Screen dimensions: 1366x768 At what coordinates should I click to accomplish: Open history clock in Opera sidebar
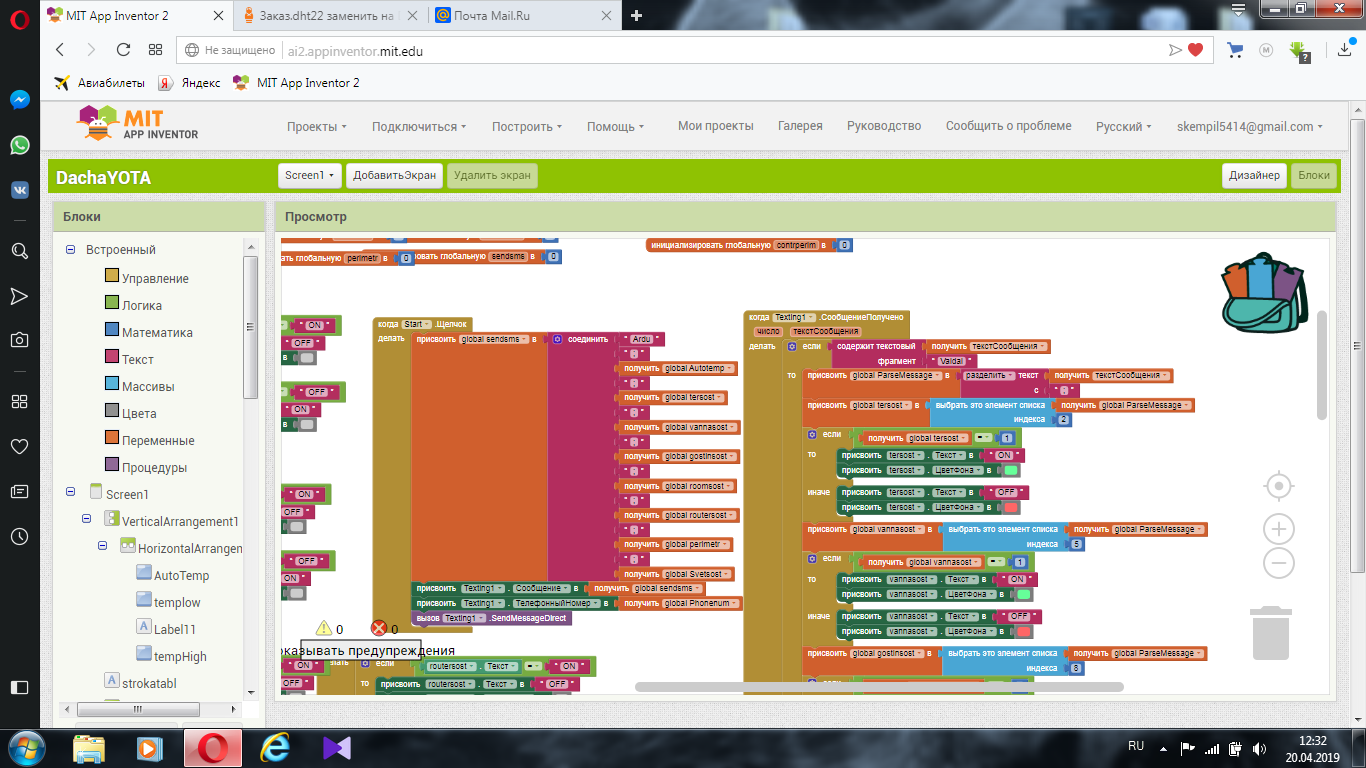tap(19, 536)
